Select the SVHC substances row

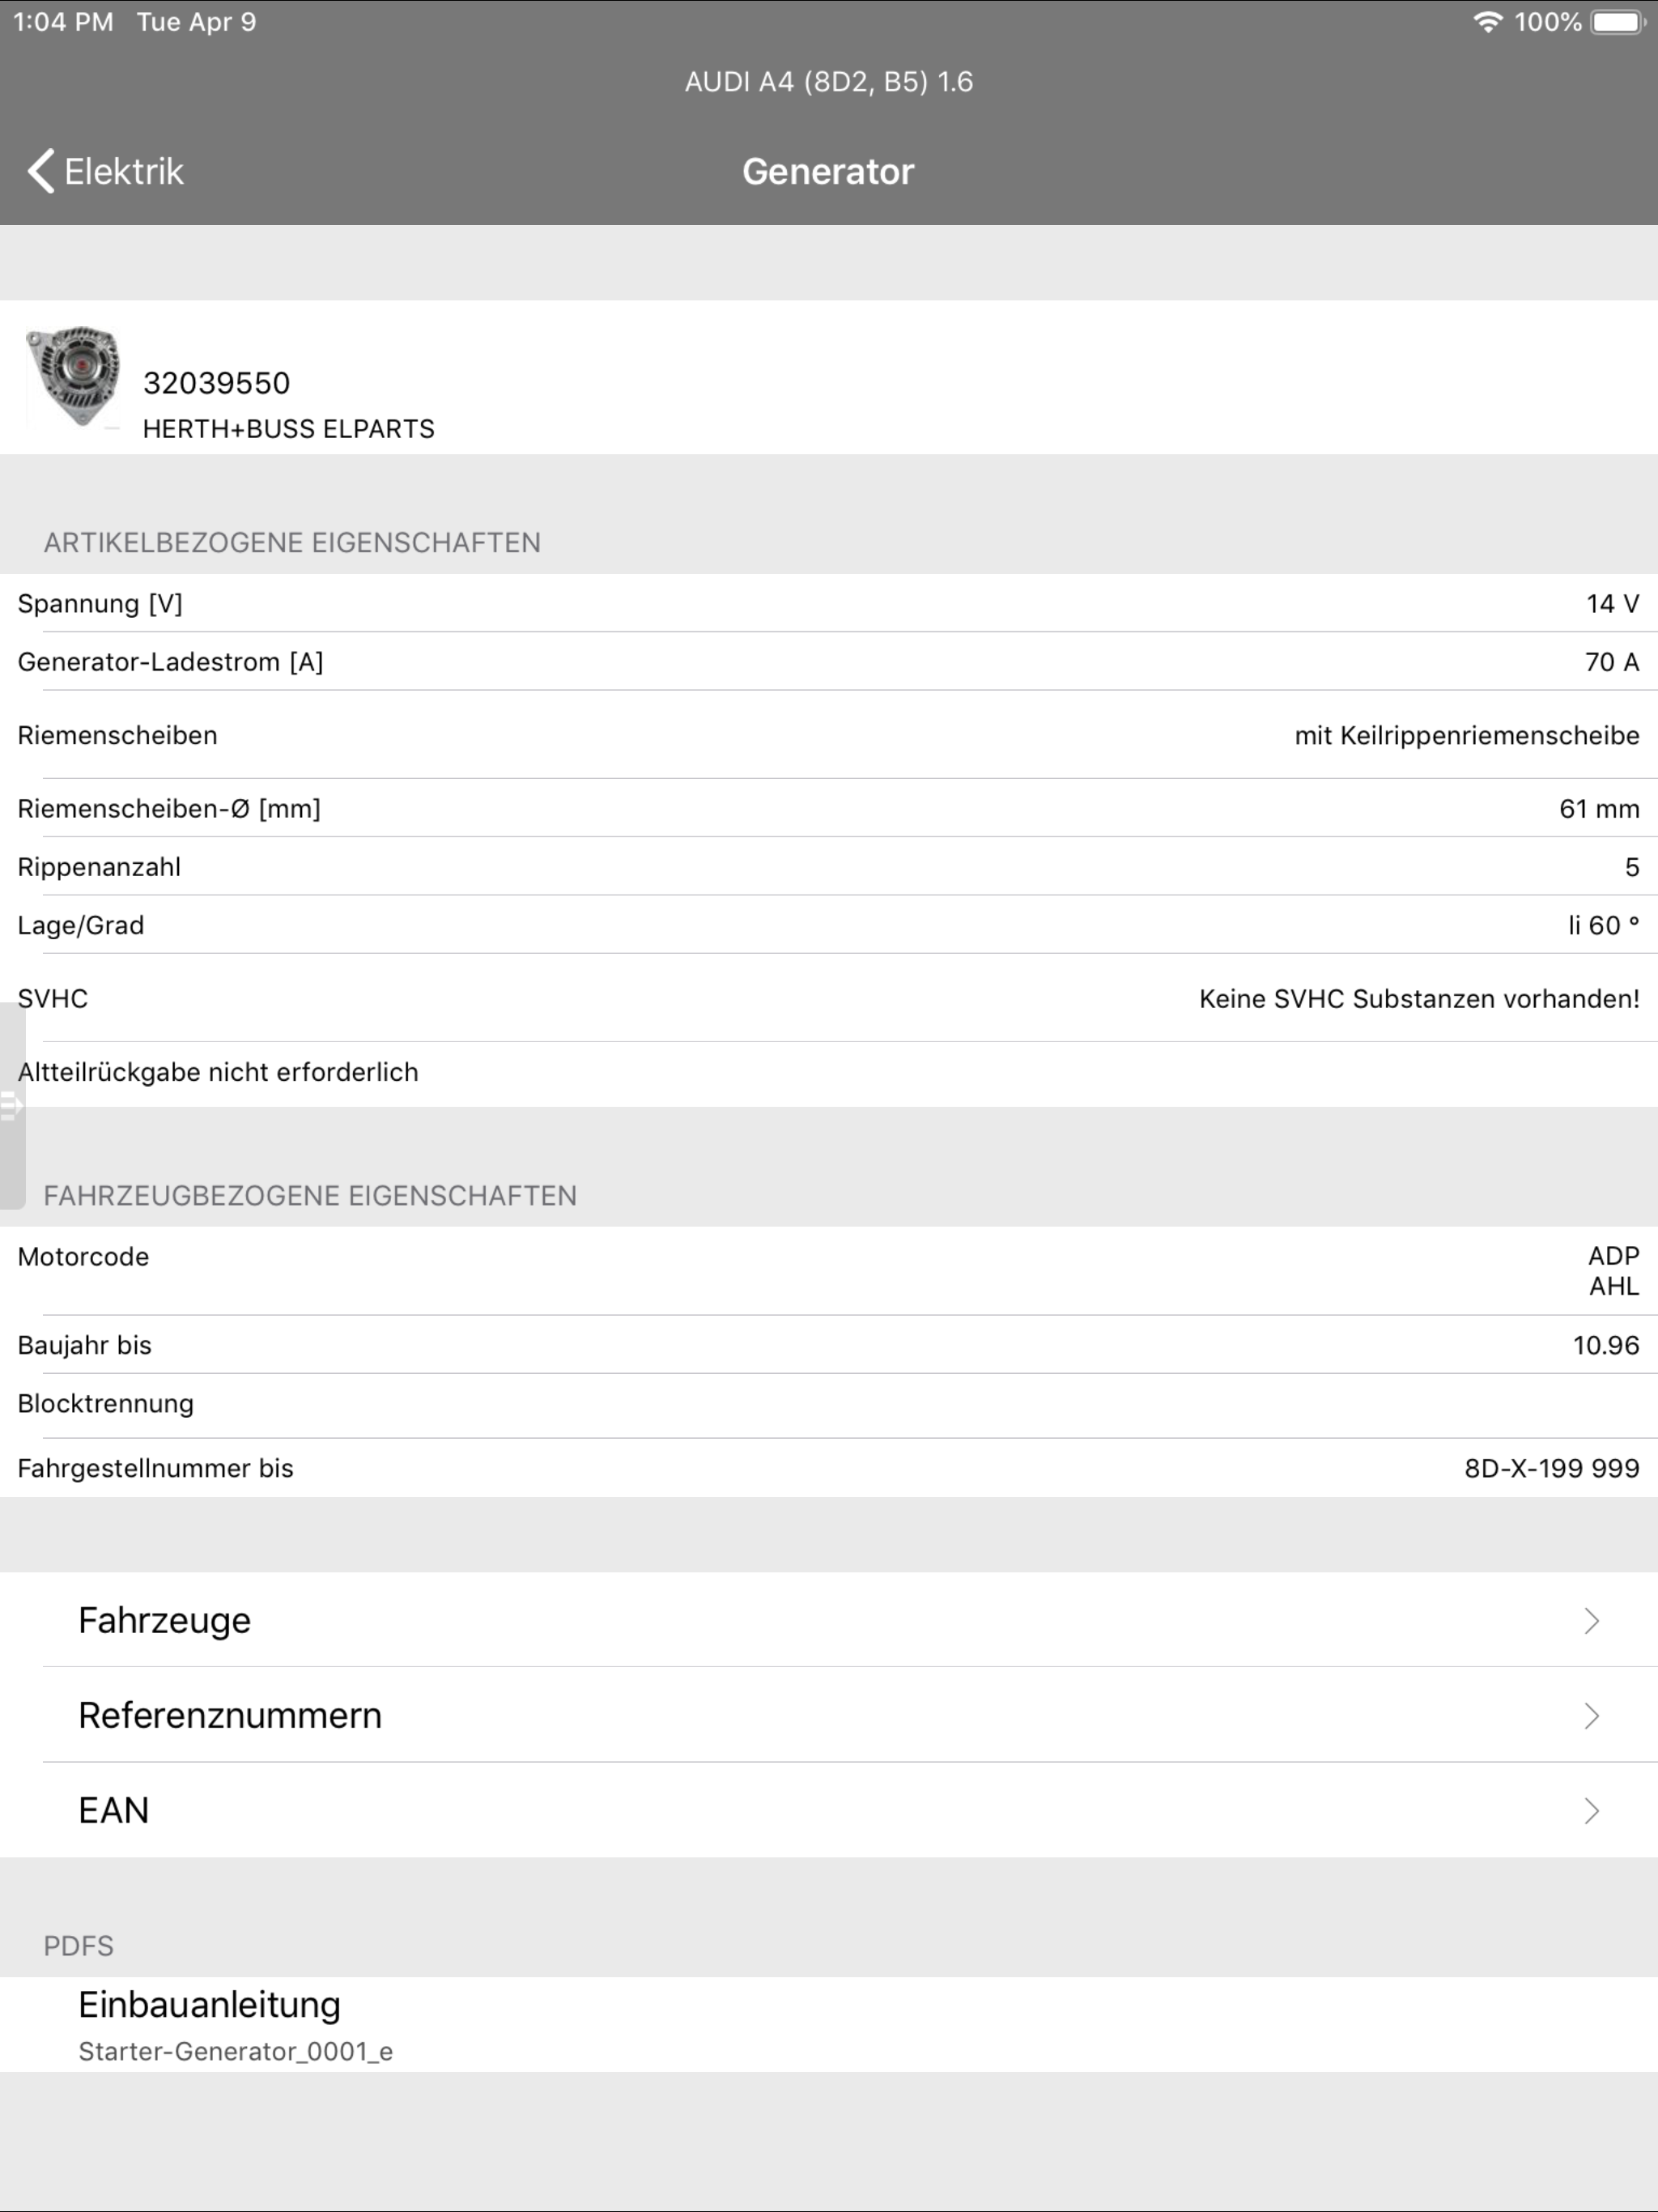[x=828, y=997]
